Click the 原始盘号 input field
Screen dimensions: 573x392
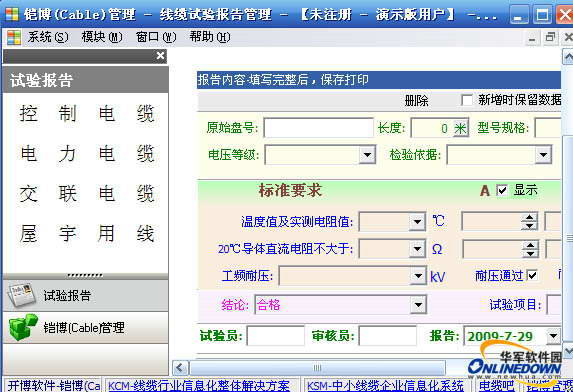pyautogui.click(x=318, y=128)
